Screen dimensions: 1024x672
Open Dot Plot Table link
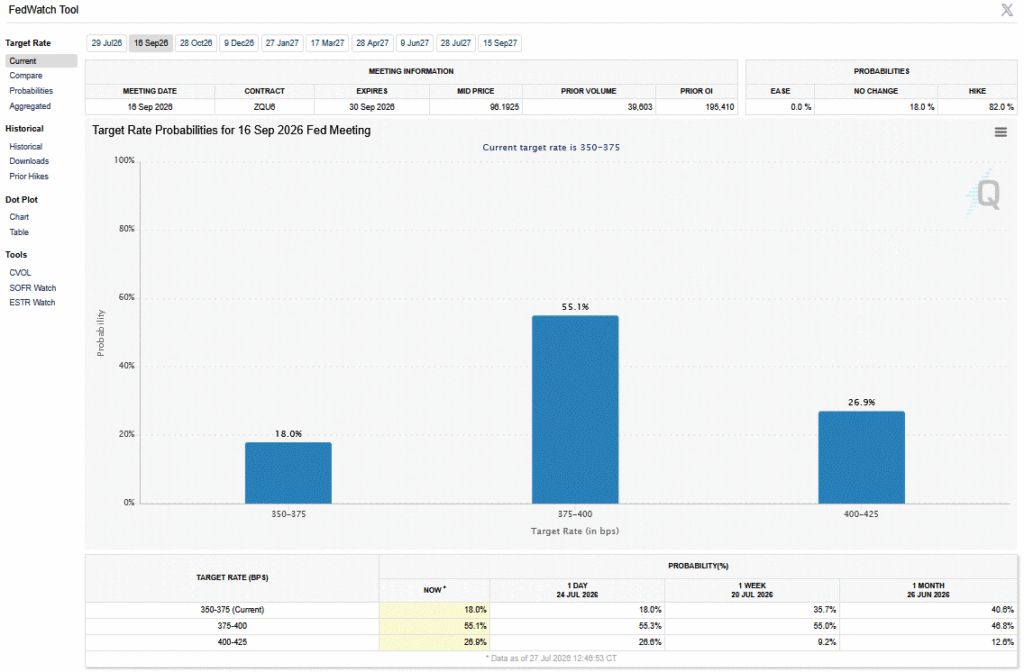(19, 232)
